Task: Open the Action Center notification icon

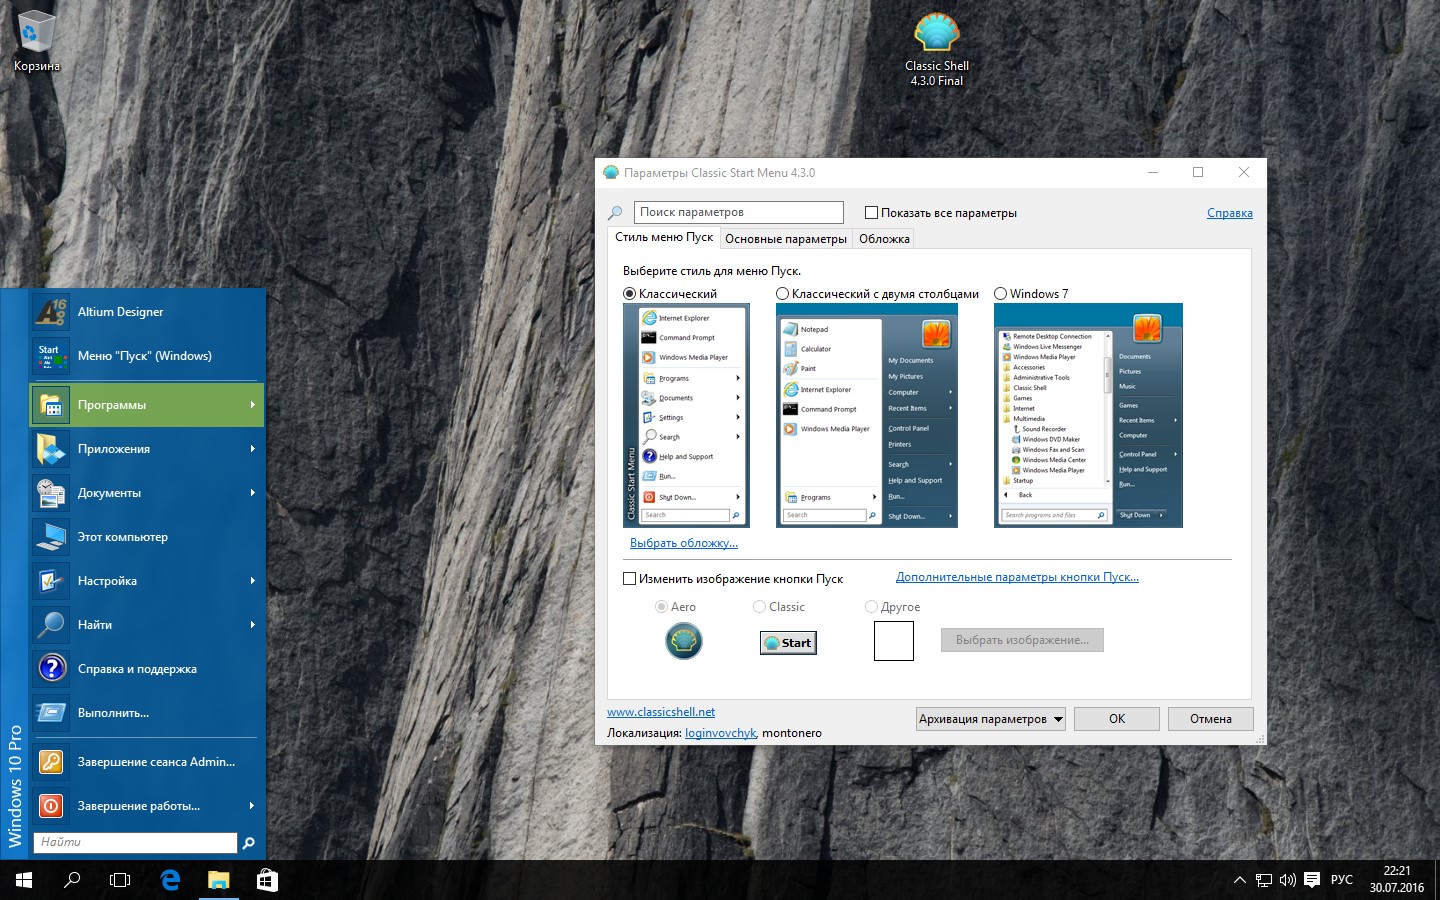Action: (1312, 880)
